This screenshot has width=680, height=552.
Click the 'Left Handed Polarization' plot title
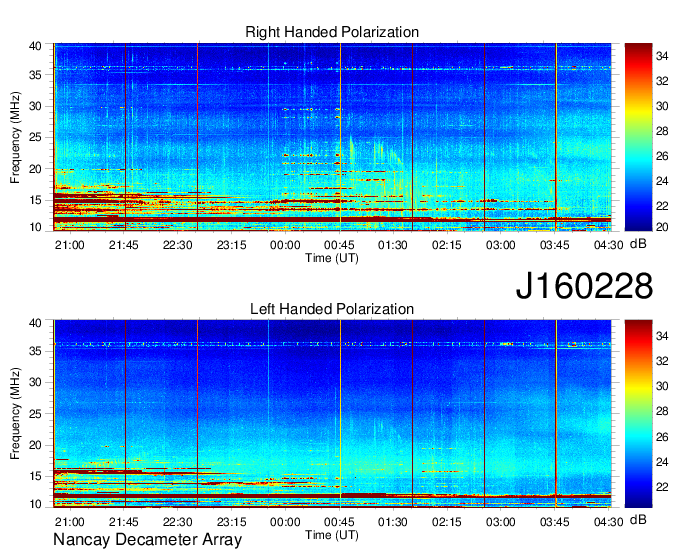click(332, 309)
